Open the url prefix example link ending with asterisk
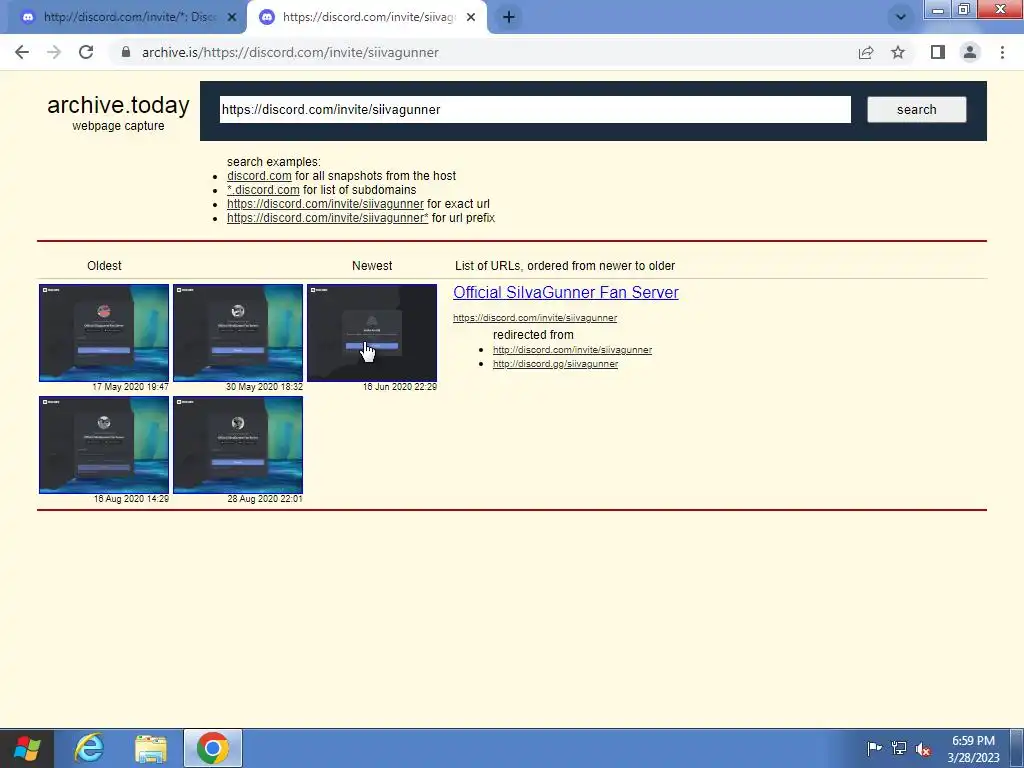1024x768 pixels. [x=328, y=217]
